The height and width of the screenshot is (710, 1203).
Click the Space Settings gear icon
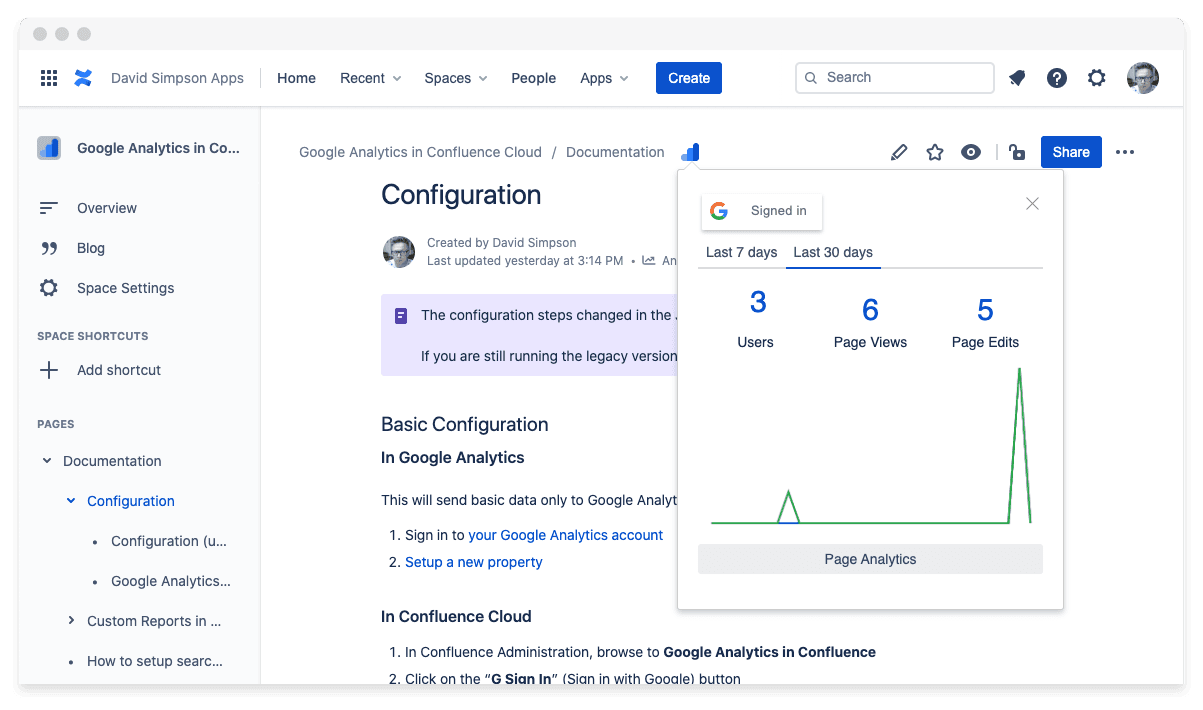49,288
